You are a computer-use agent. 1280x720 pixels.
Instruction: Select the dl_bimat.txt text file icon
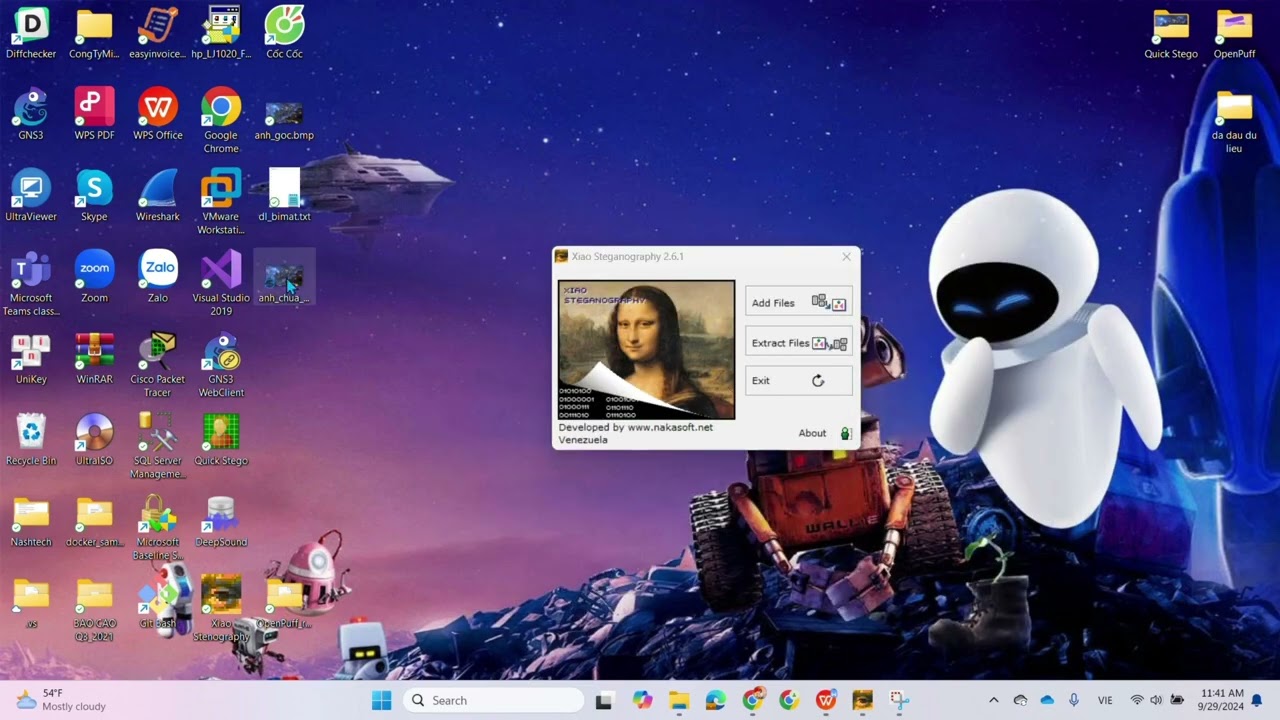(x=284, y=192)
